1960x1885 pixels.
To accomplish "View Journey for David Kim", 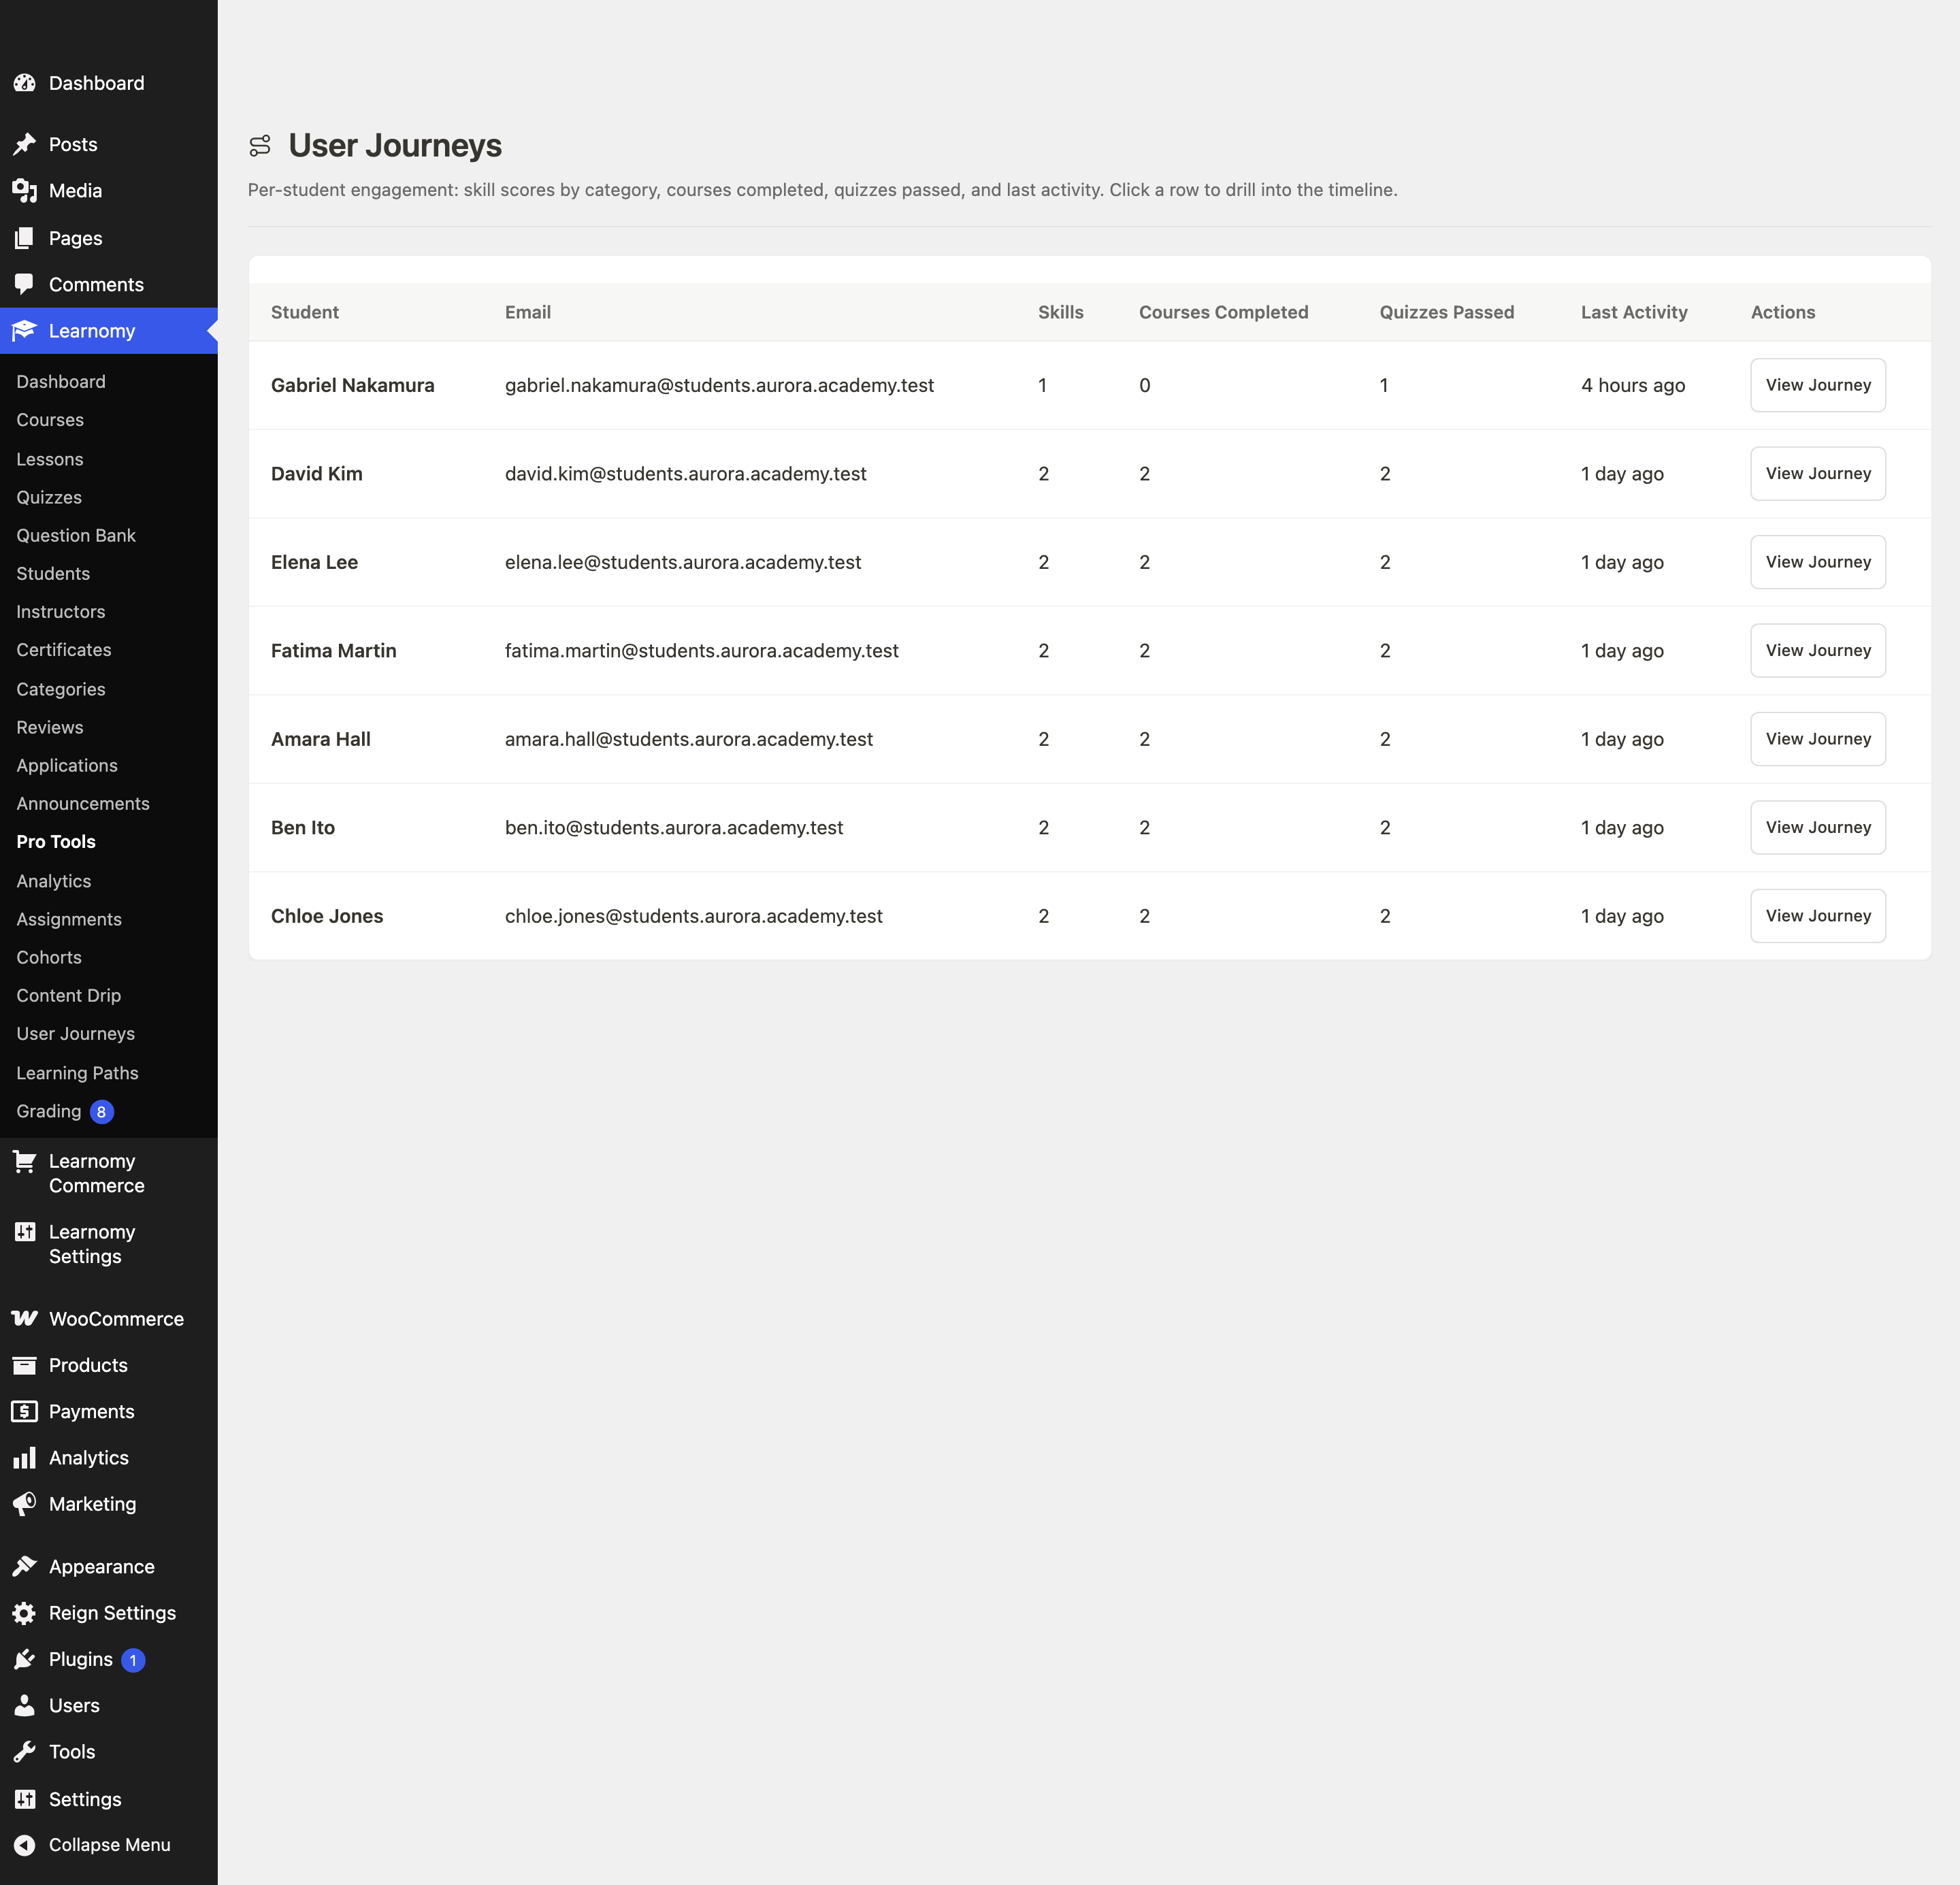I will (x=1818, y=474).
